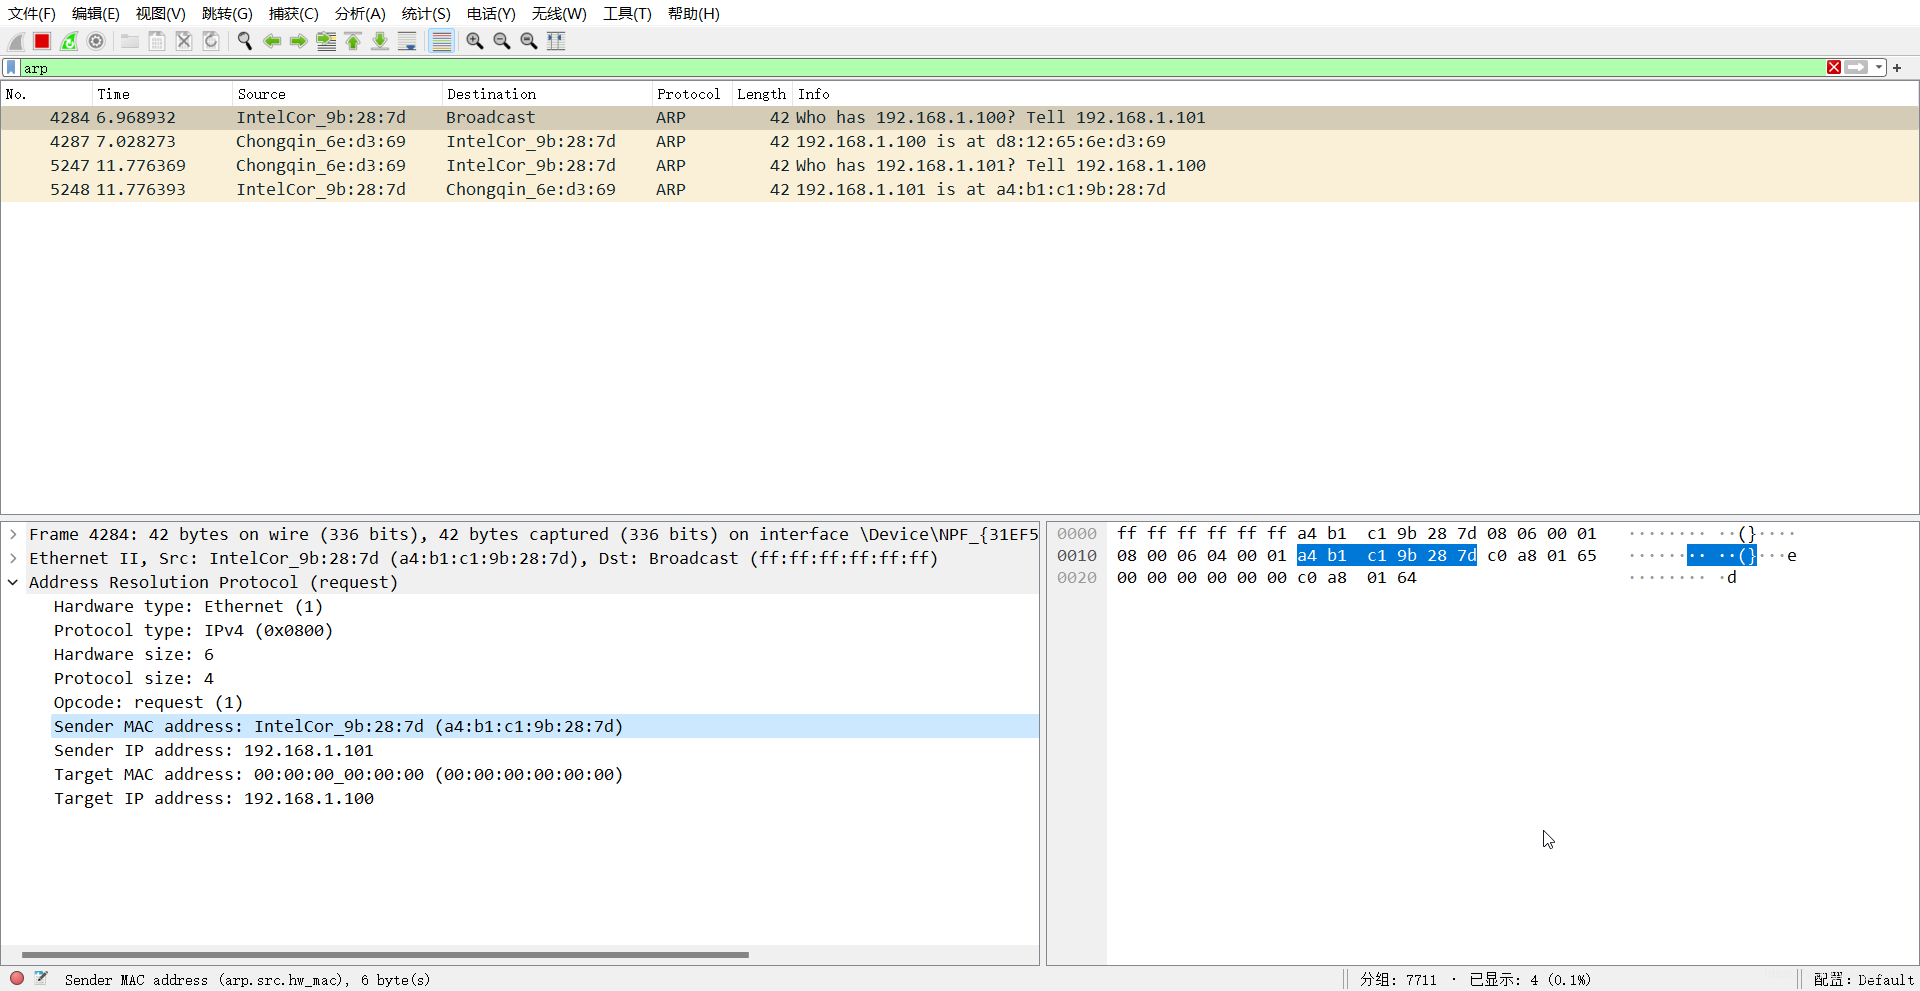Add a display filter button with plus
The height and width of the screenshot is (991, 1920).
1897,68
